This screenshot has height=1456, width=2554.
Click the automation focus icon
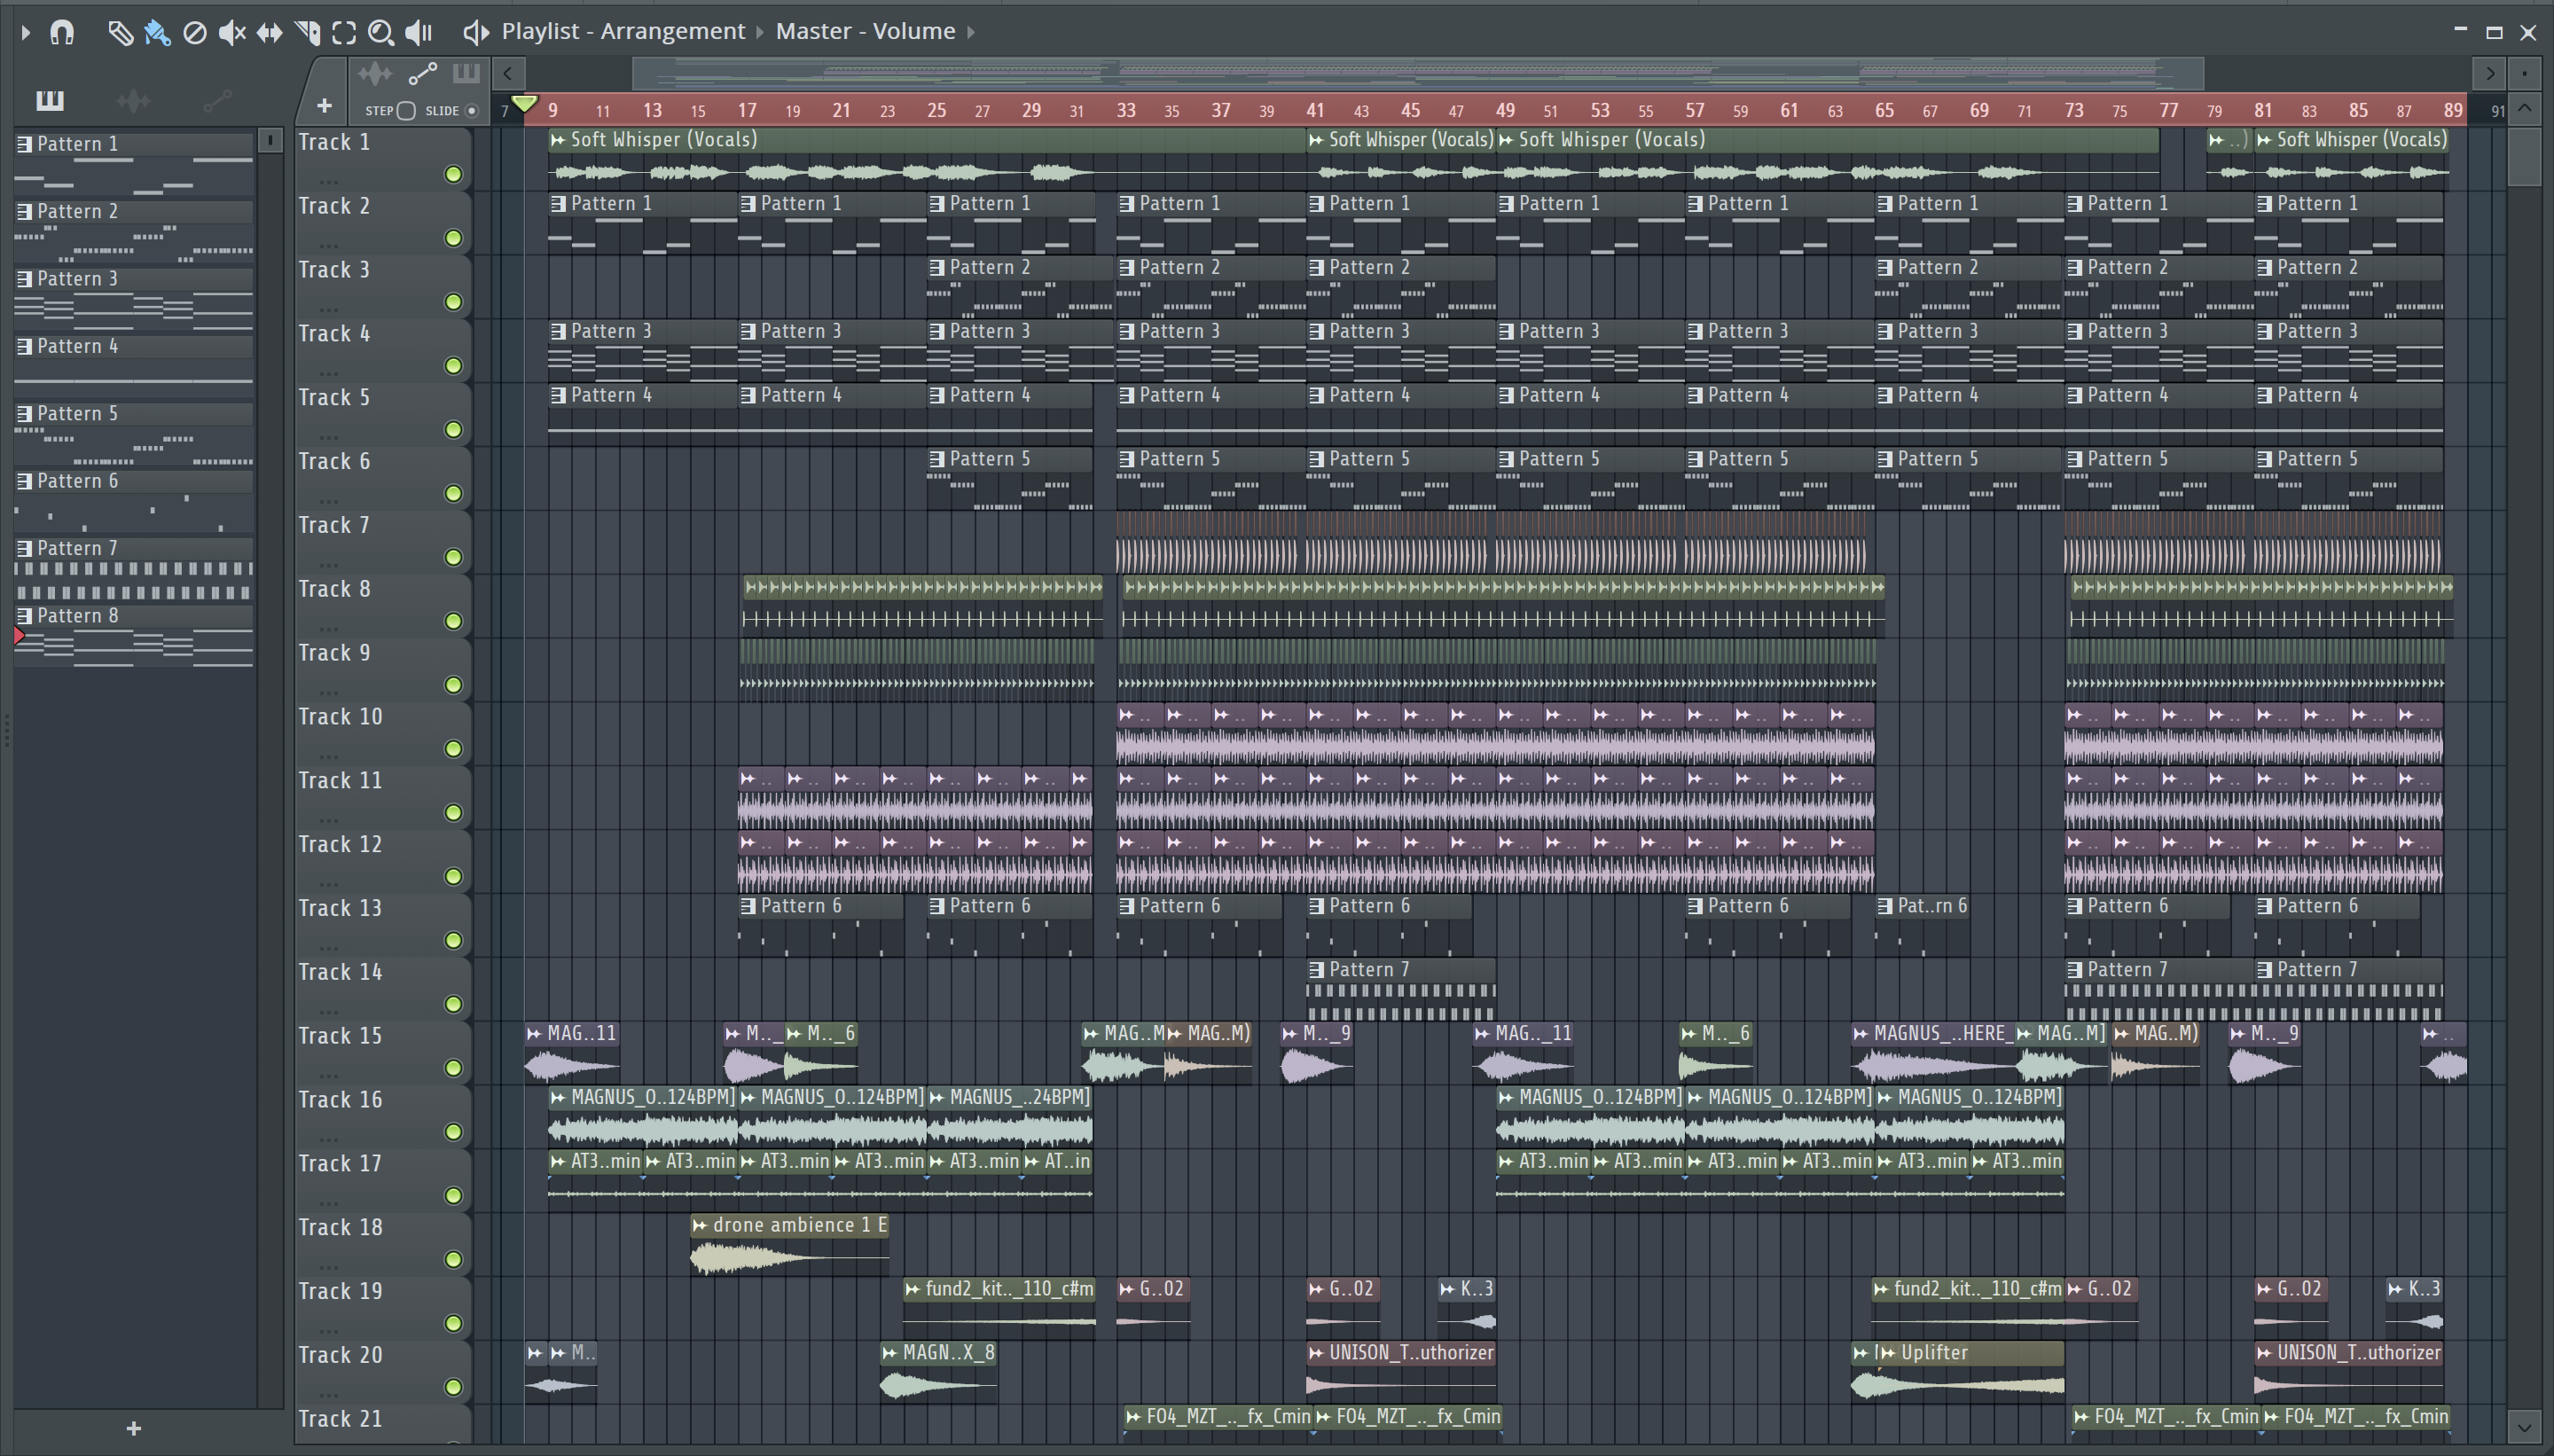422,74
